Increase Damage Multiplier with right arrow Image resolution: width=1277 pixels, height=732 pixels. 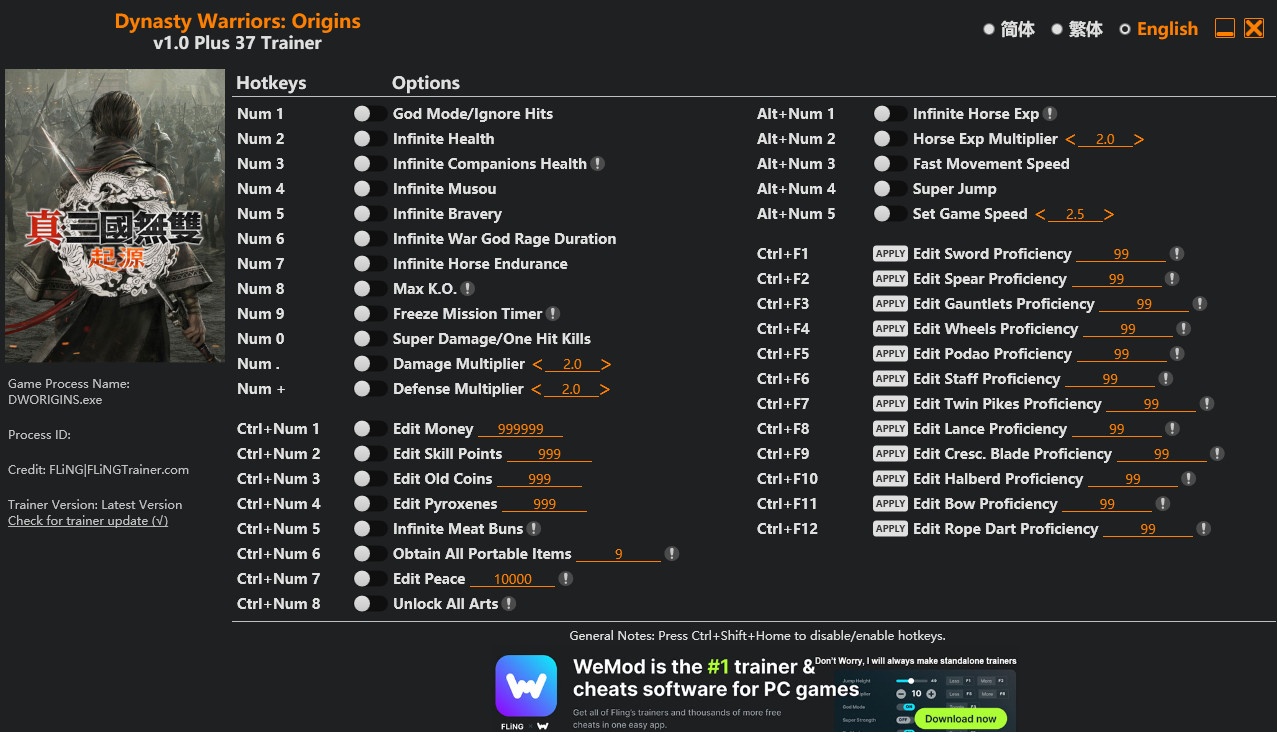click(x=606, y=364)
